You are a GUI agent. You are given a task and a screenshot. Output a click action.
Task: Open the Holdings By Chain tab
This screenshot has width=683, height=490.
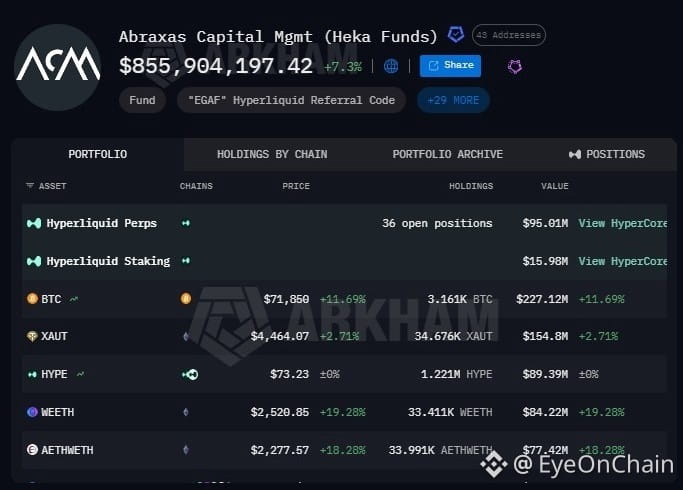pos(272,154)
